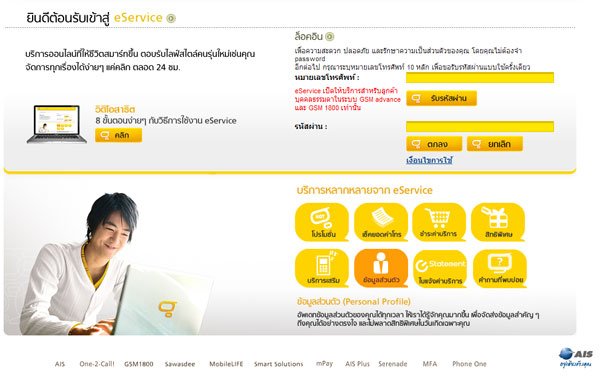Click the round bullet icon beside ล็อคอิน
The height and width of the screenshot is (379, 600).
(329, 37)
